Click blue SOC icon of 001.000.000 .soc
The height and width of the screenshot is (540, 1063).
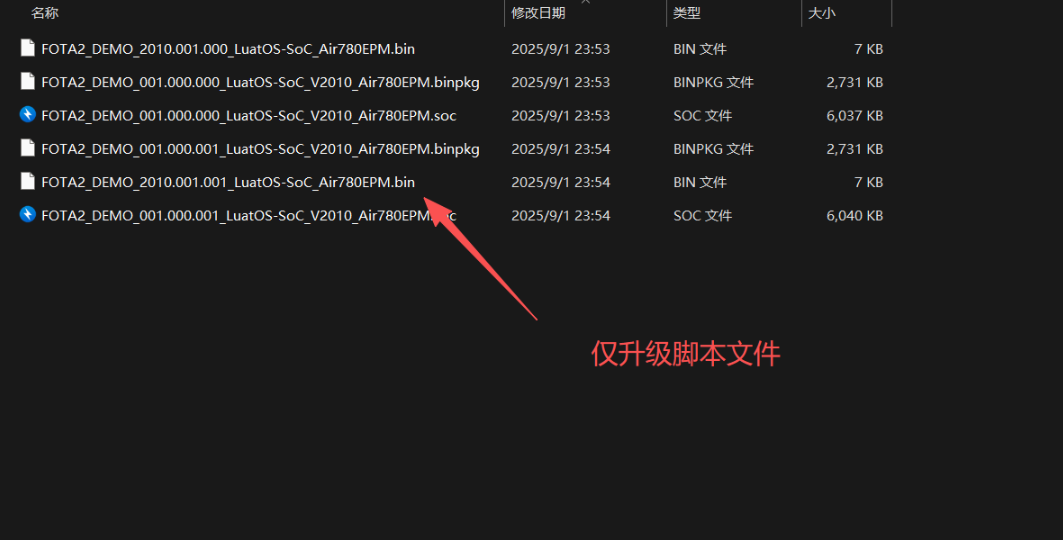28,115
